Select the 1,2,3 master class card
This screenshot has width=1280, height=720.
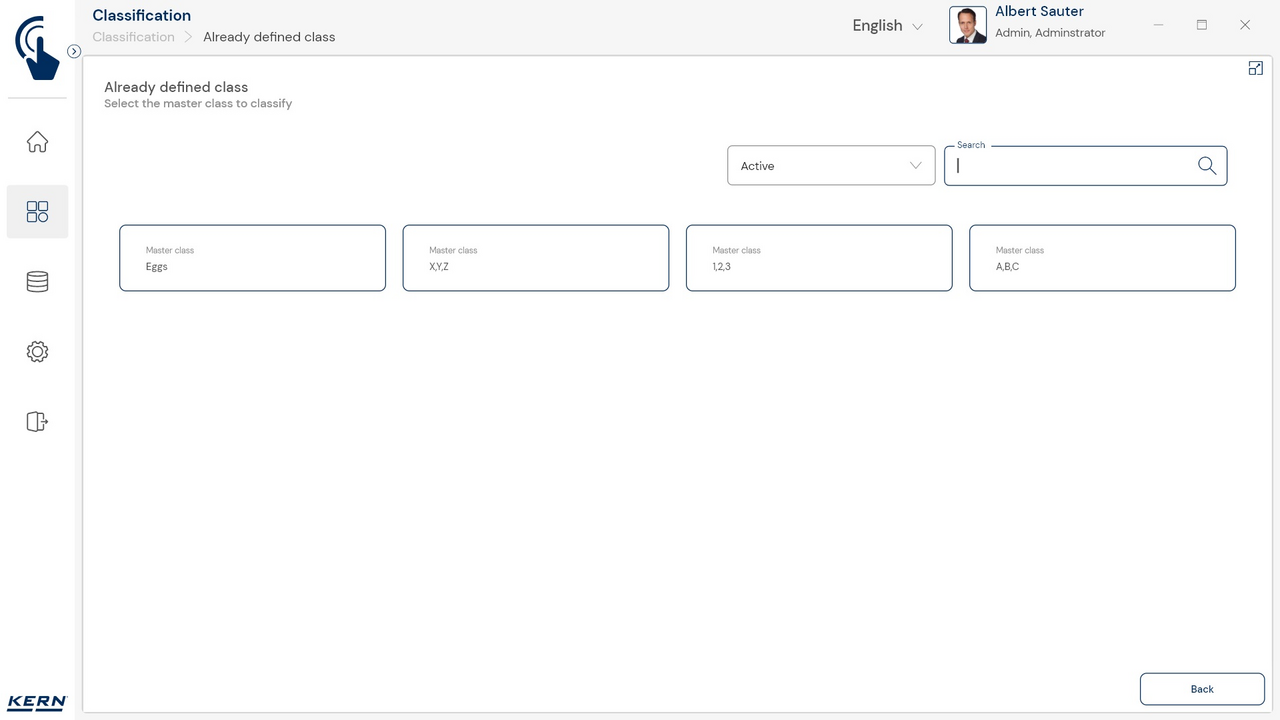(x=818, y=258)
